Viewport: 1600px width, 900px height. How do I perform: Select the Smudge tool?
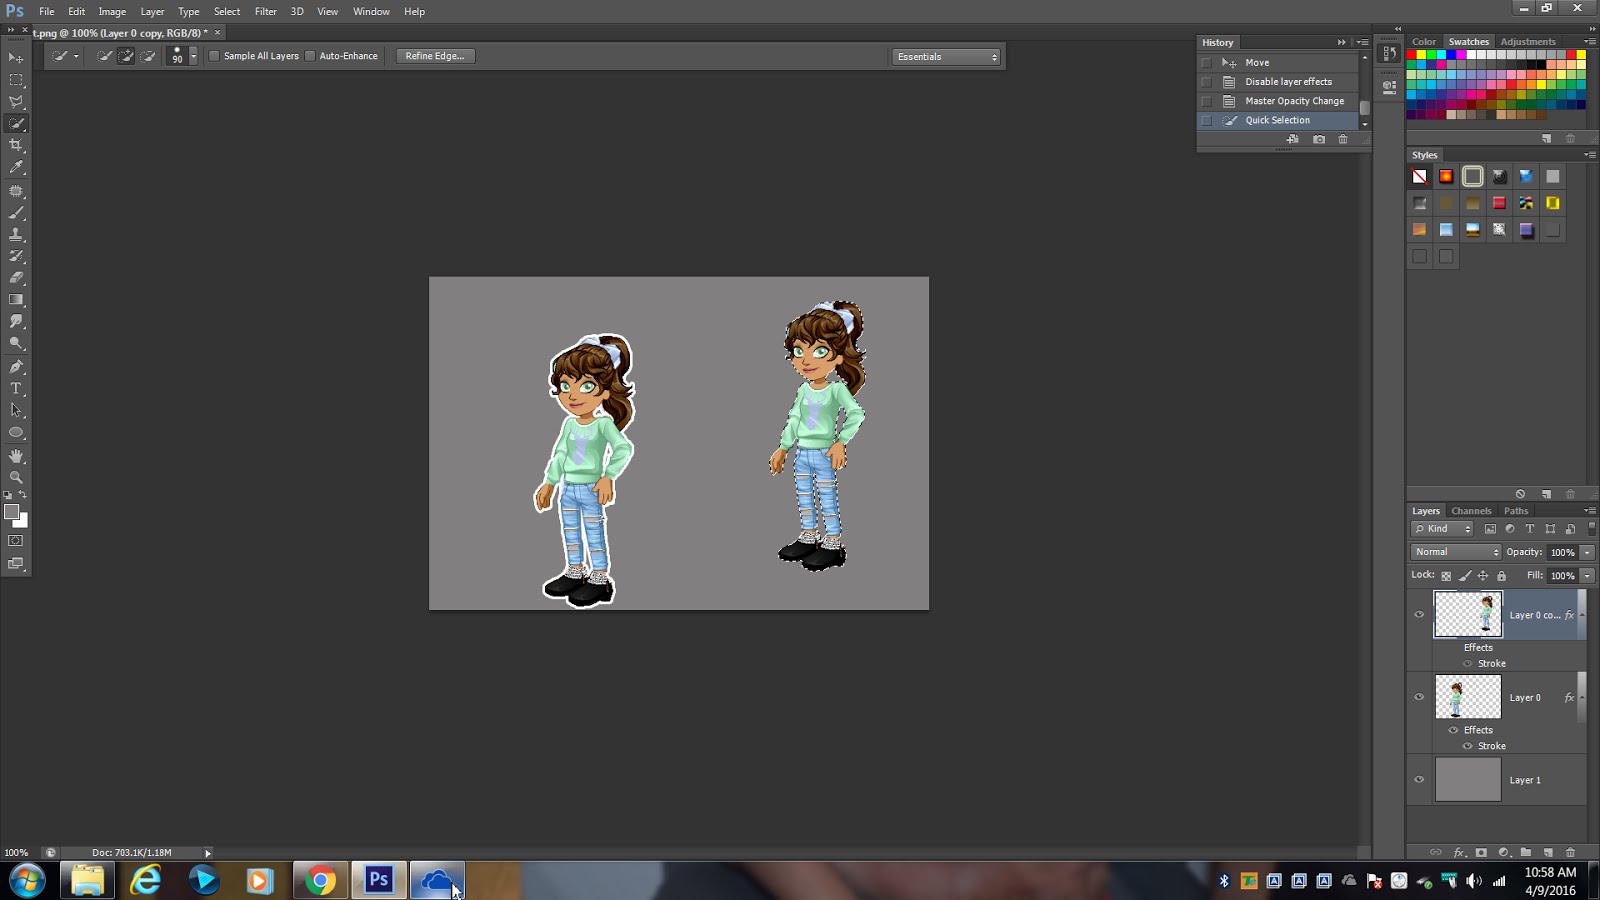point(16,322)
